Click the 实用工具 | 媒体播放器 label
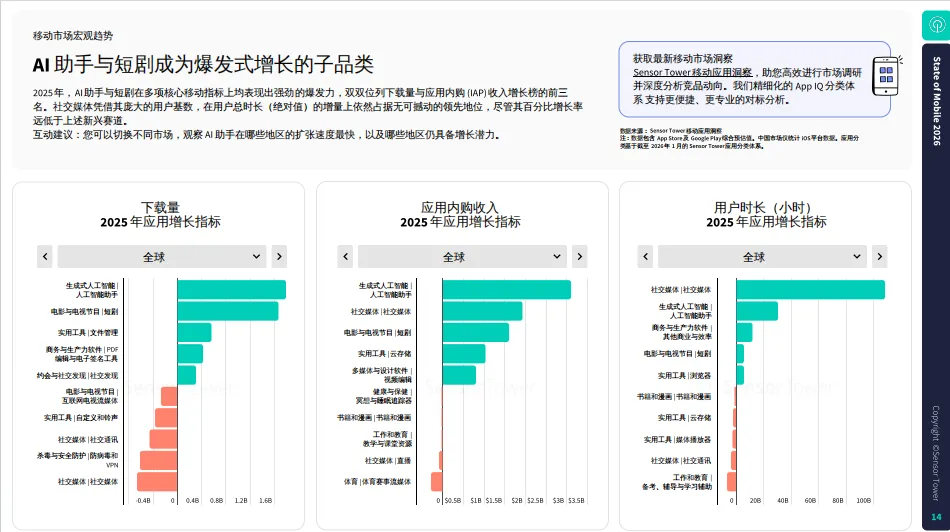 click(x=677, y=440)
